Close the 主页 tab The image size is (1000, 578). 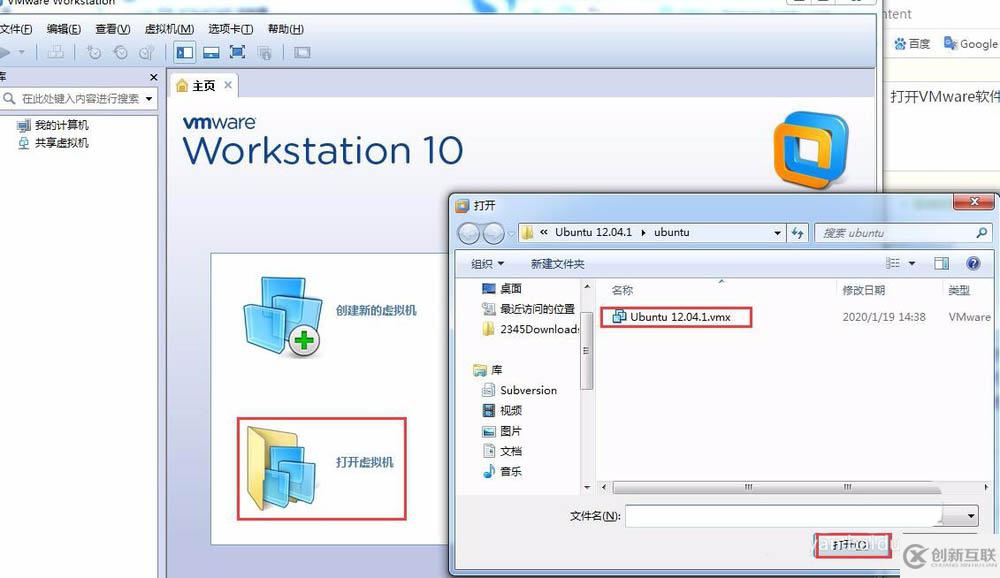[228, 85]
